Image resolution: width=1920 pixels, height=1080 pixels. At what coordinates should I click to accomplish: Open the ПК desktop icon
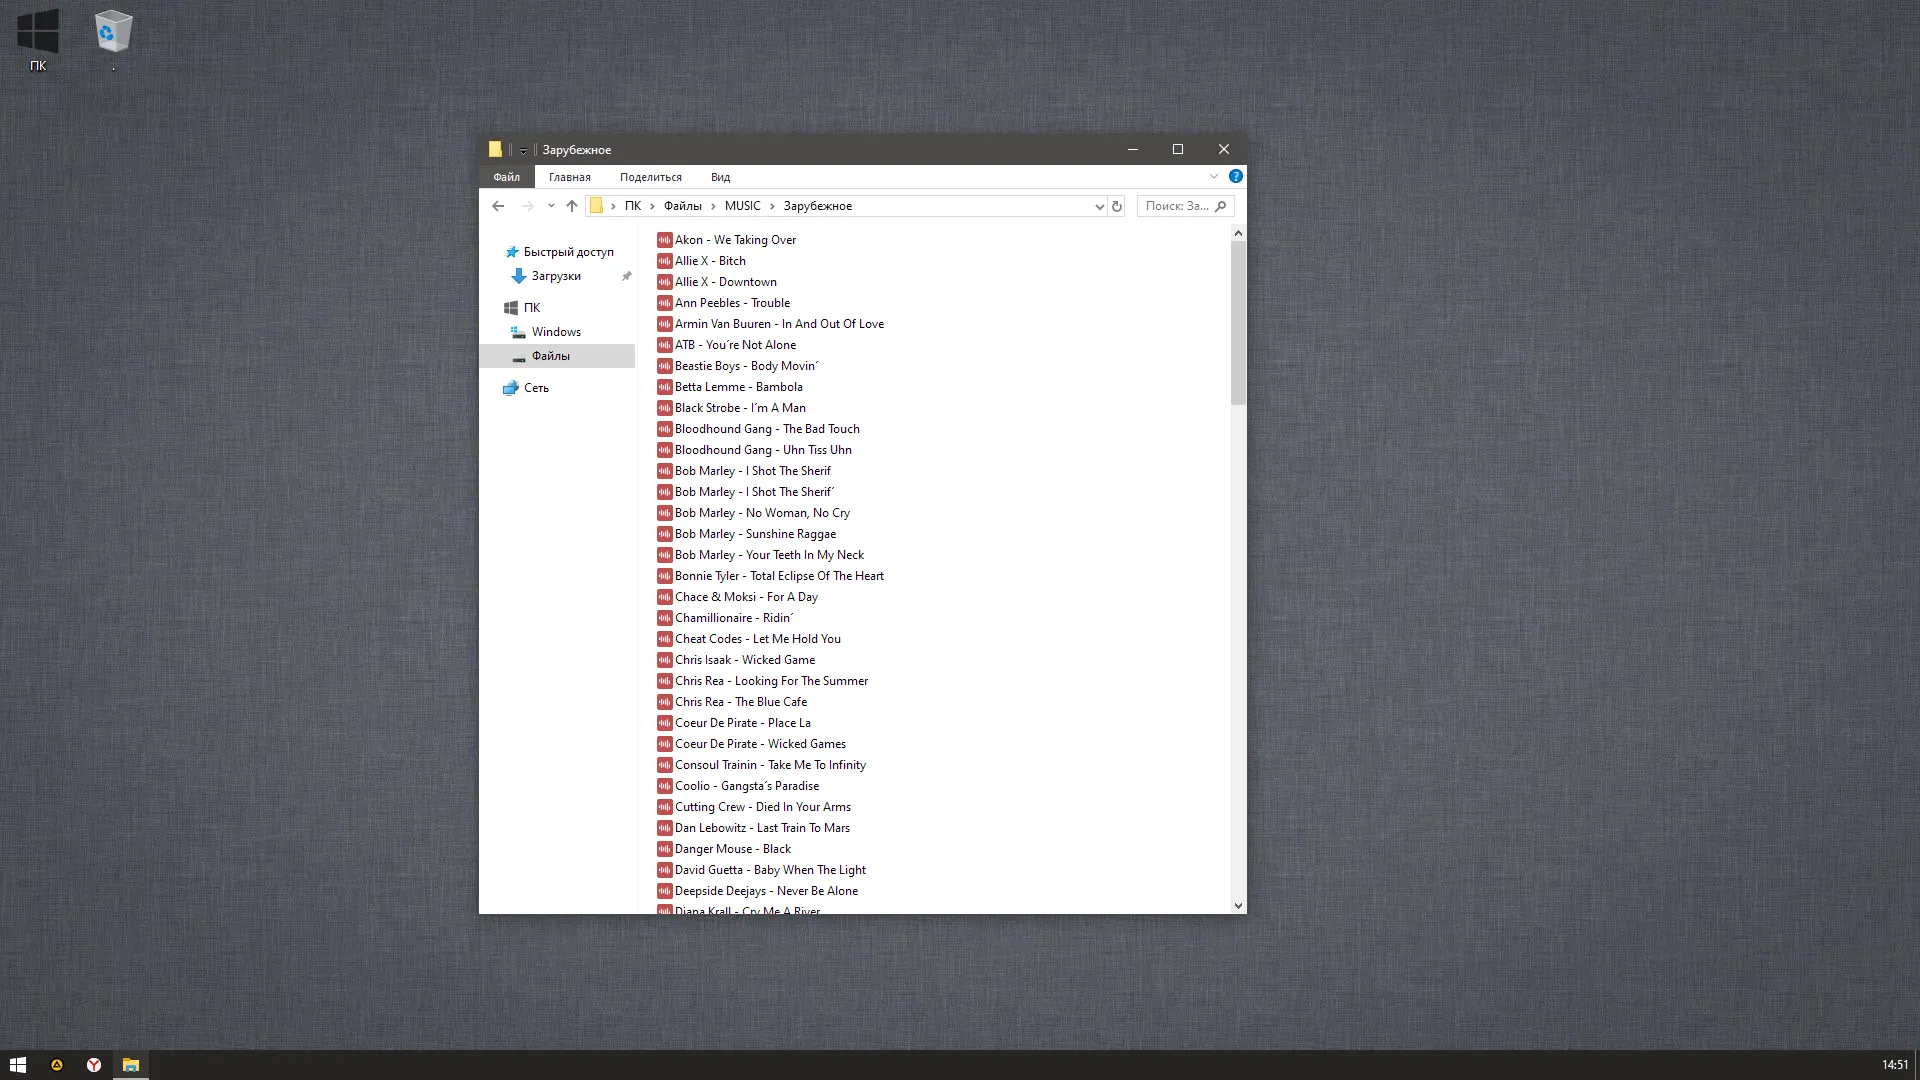(x=38, y=41)
